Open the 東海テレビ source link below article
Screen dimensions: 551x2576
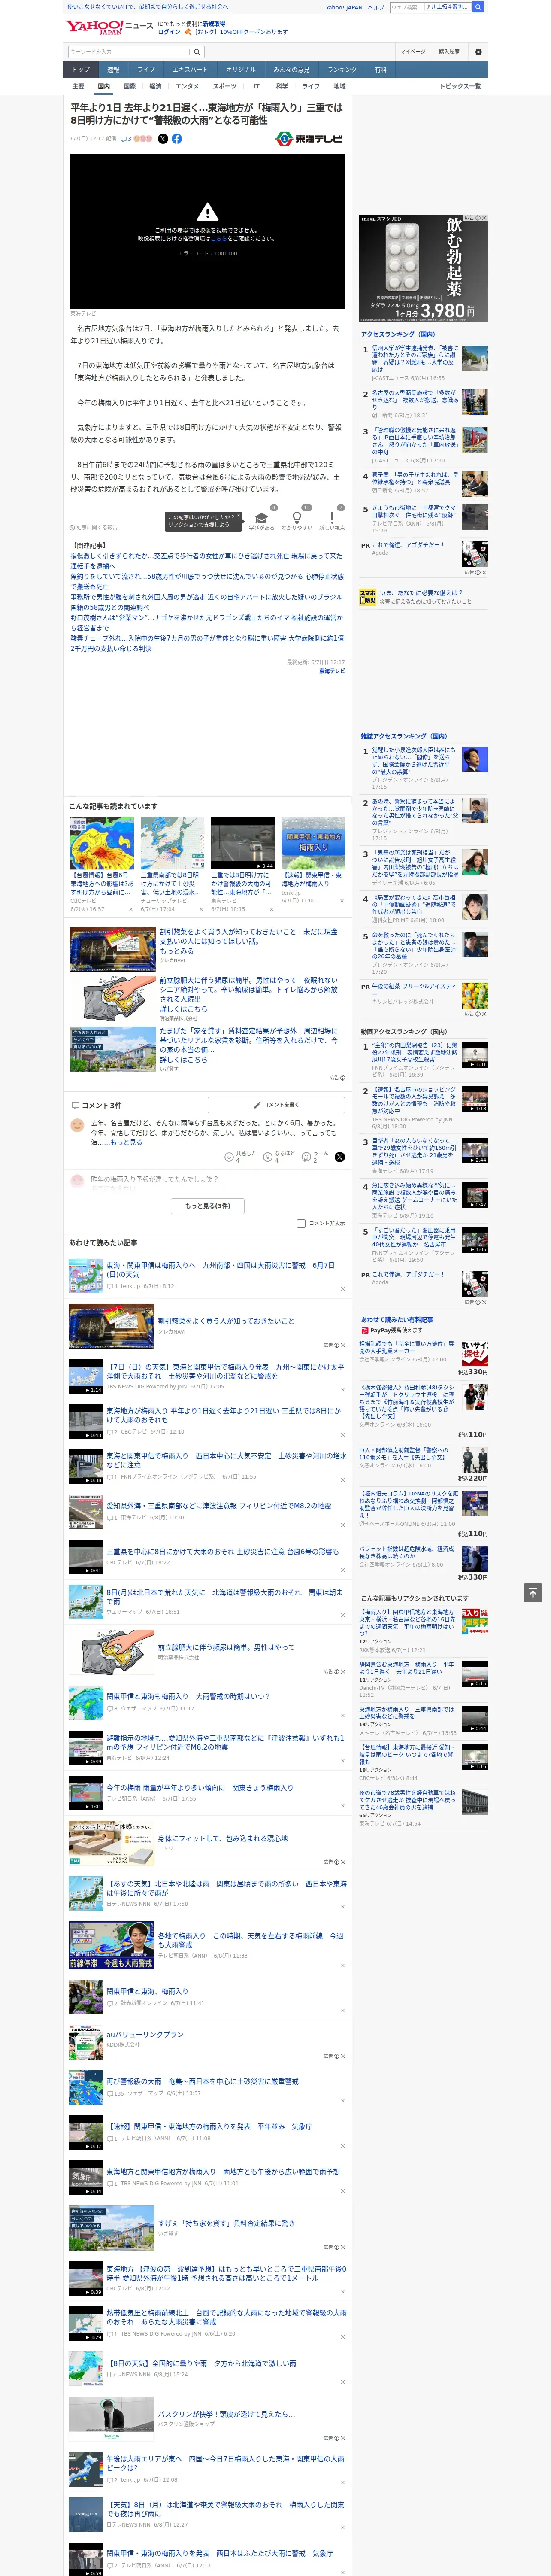coord(332,671)
